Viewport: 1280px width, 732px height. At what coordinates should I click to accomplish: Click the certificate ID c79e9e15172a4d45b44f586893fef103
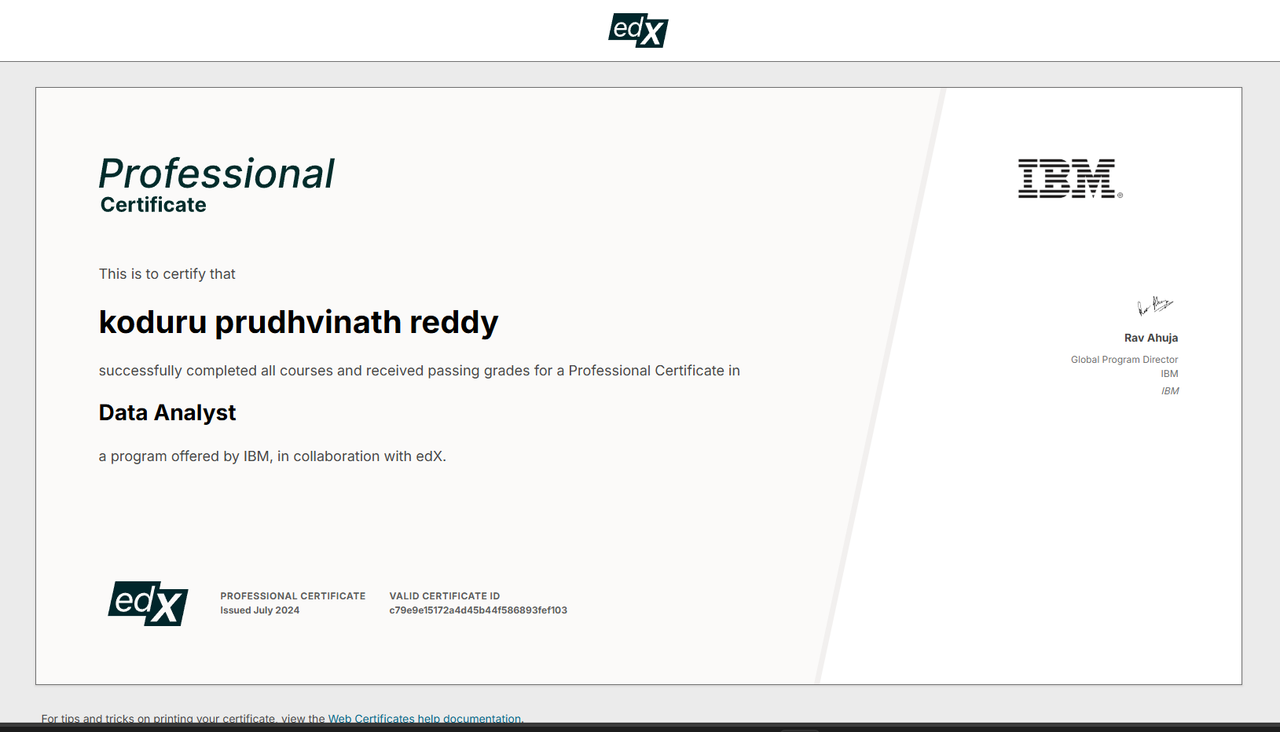tap(478, 610)
